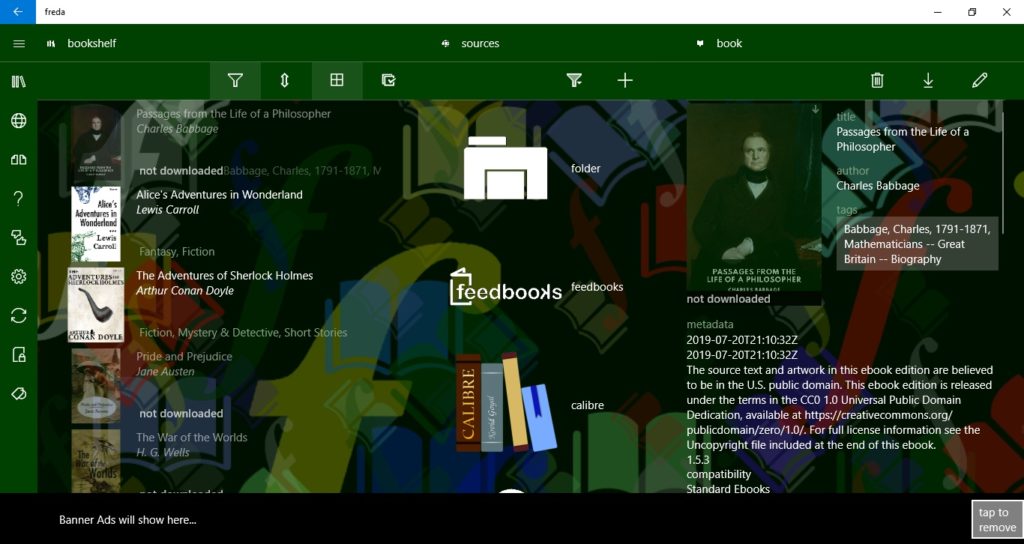The width and height of the screenshot is (1024, 544).
Task: Click the sync refresh icon
Action: pos(19,315)
